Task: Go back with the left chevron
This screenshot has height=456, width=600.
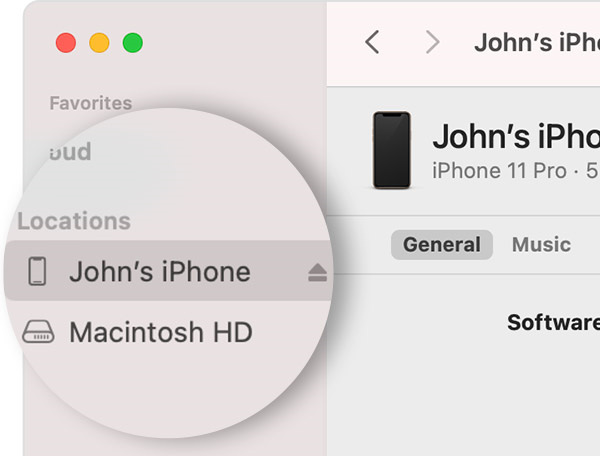Action: click(x=372, y=42)
